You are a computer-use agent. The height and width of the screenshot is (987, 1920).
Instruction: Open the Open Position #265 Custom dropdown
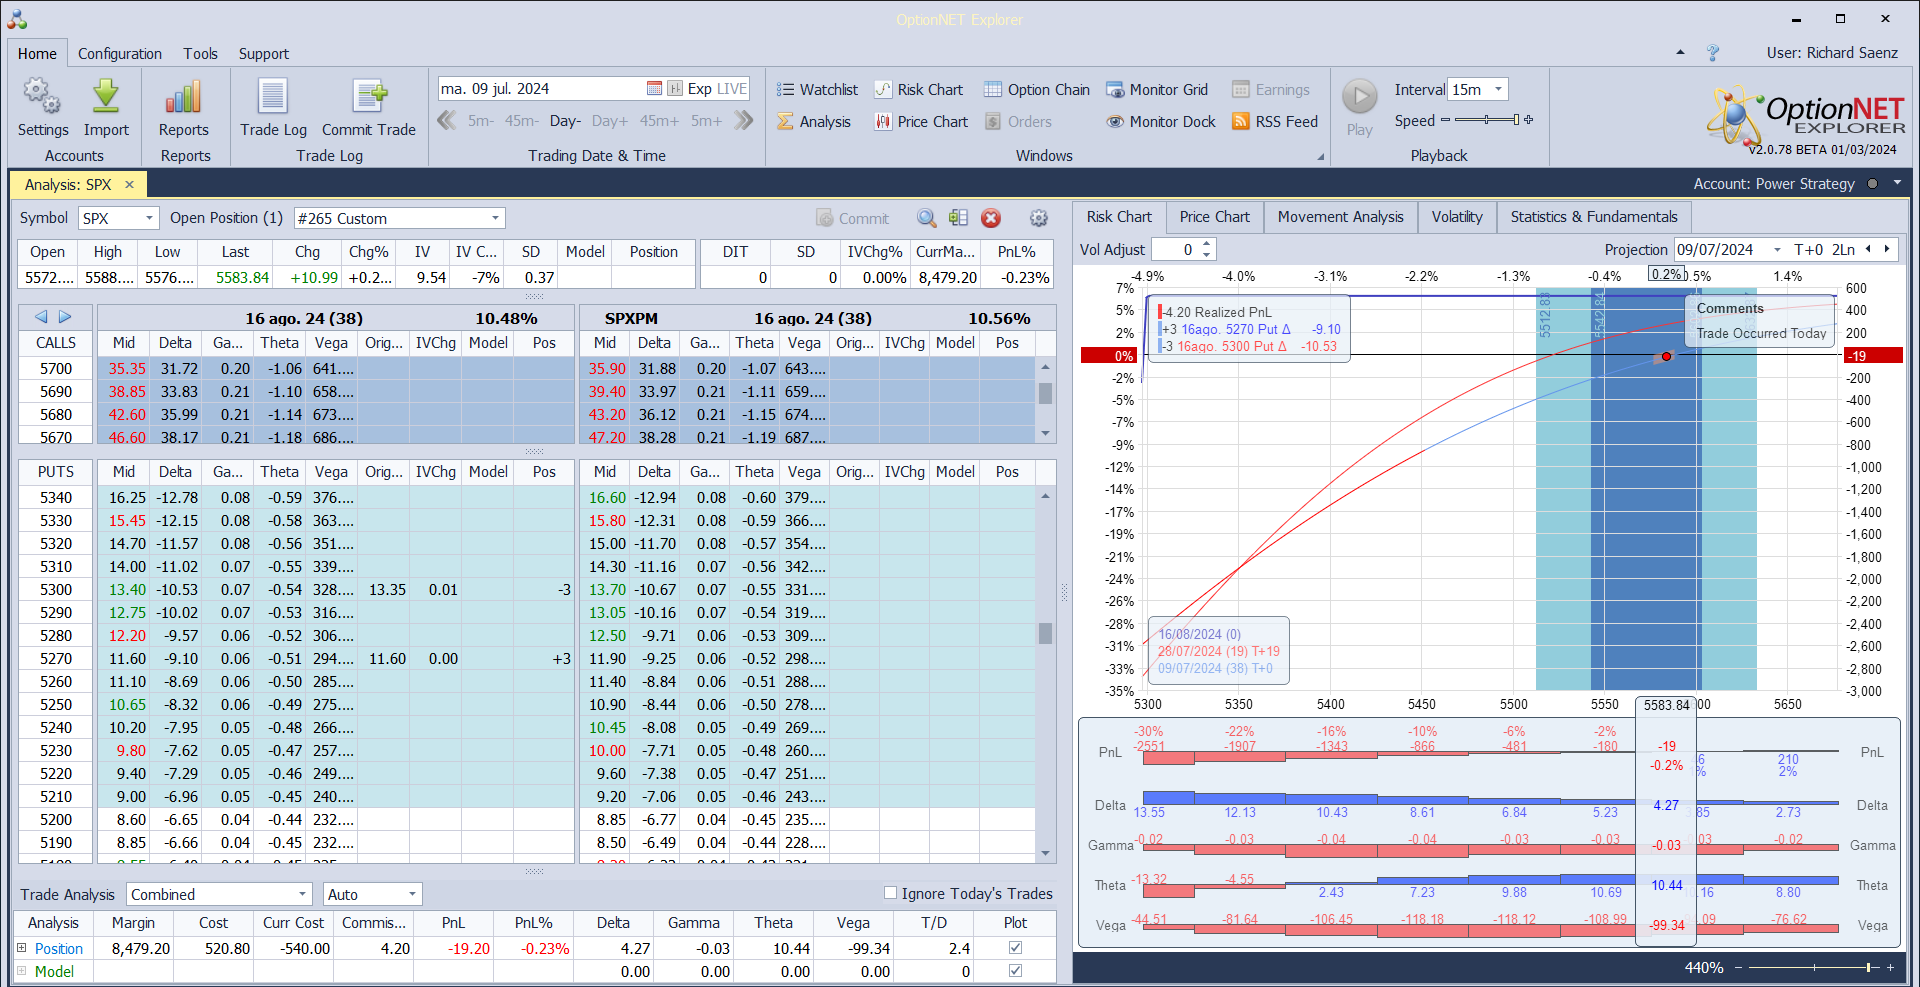coord(495,218)
